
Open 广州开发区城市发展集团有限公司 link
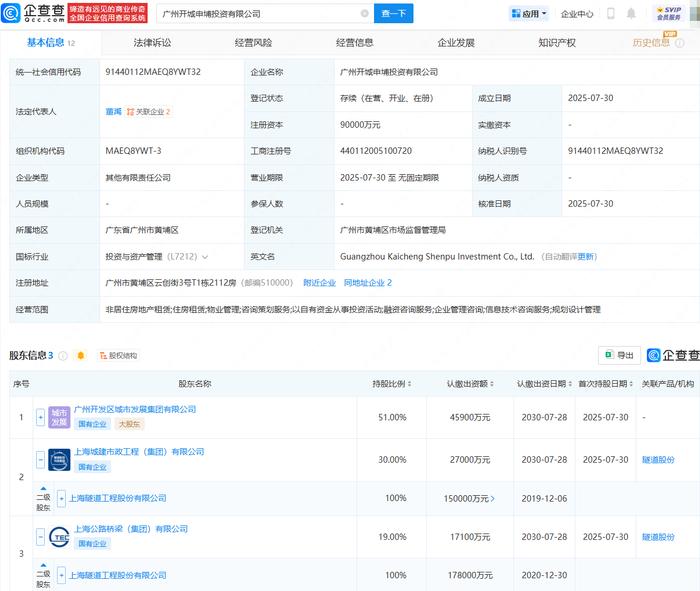[135, 409]
